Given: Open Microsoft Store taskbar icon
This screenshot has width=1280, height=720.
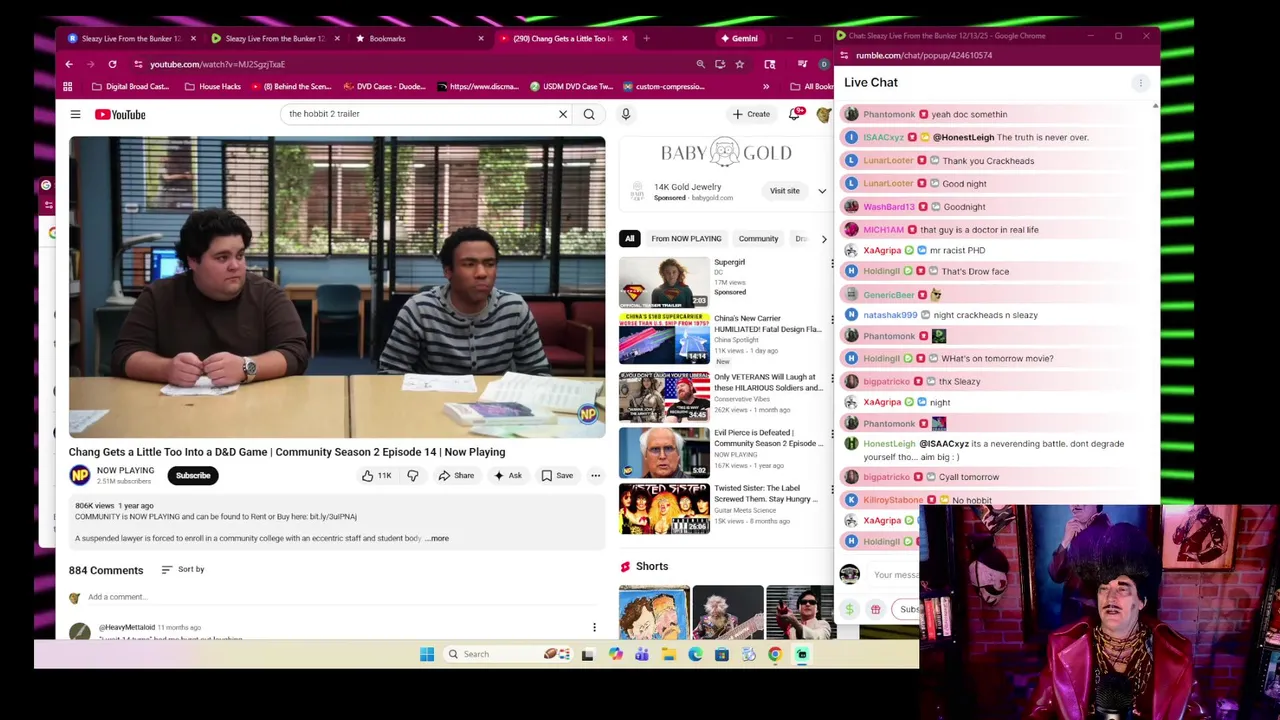Looking at the screenshot, I should 721,654.
